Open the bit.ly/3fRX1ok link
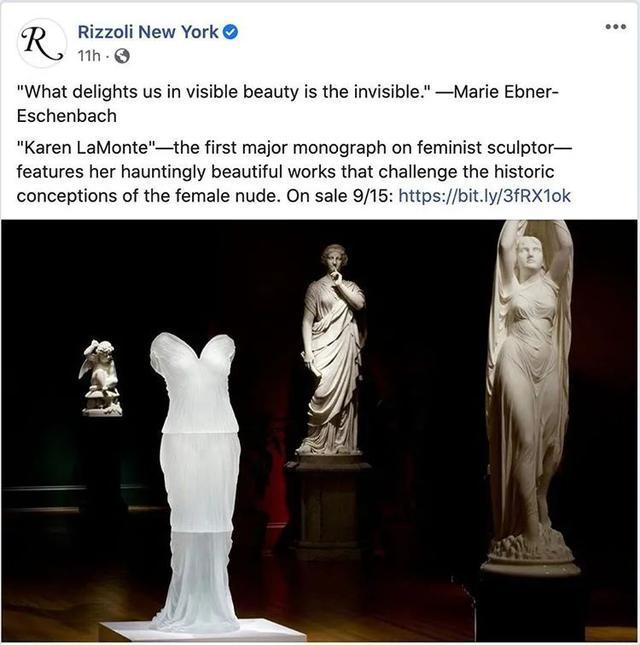Viewport: 640px width, 645px height. pyautogui.click(x=485, y=196)
